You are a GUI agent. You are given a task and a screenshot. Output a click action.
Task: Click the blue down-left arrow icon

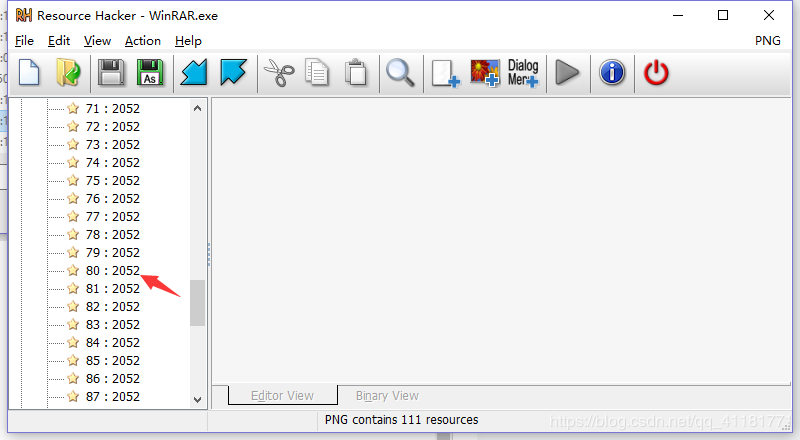click(x=194, y=72)
